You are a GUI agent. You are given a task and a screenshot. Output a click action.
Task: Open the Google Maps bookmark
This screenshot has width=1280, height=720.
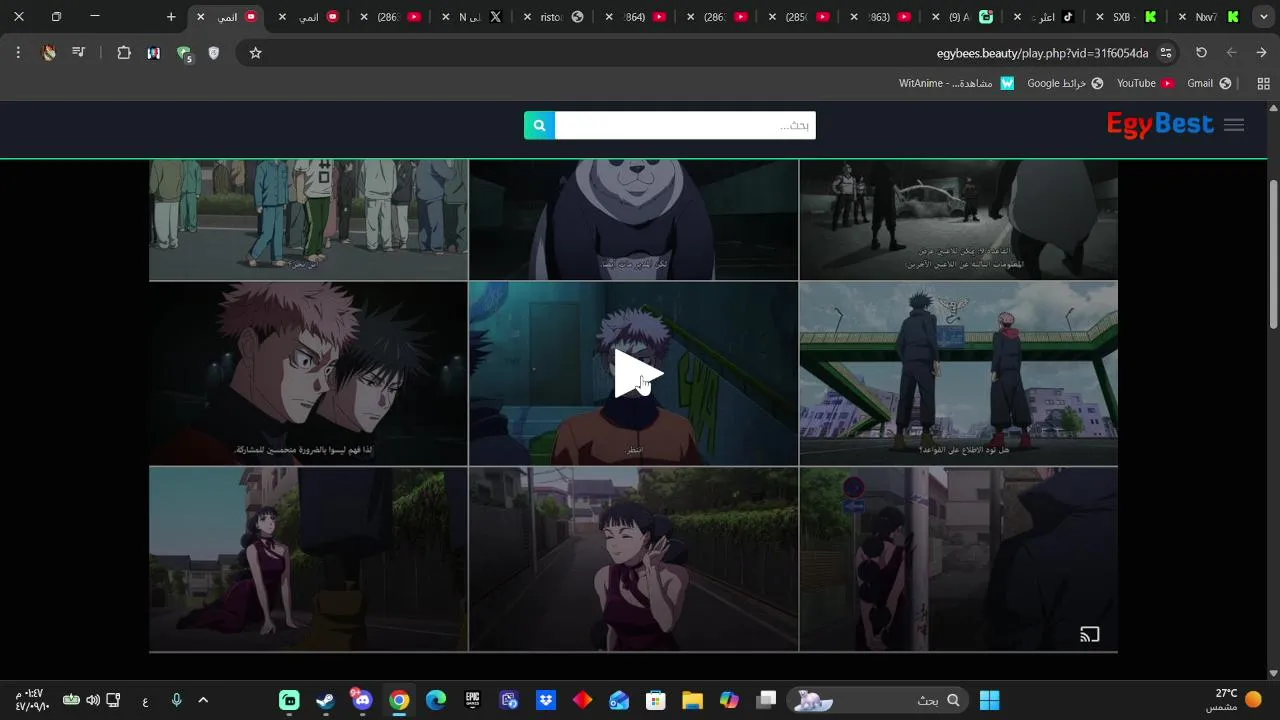(x=1065, y=83)
